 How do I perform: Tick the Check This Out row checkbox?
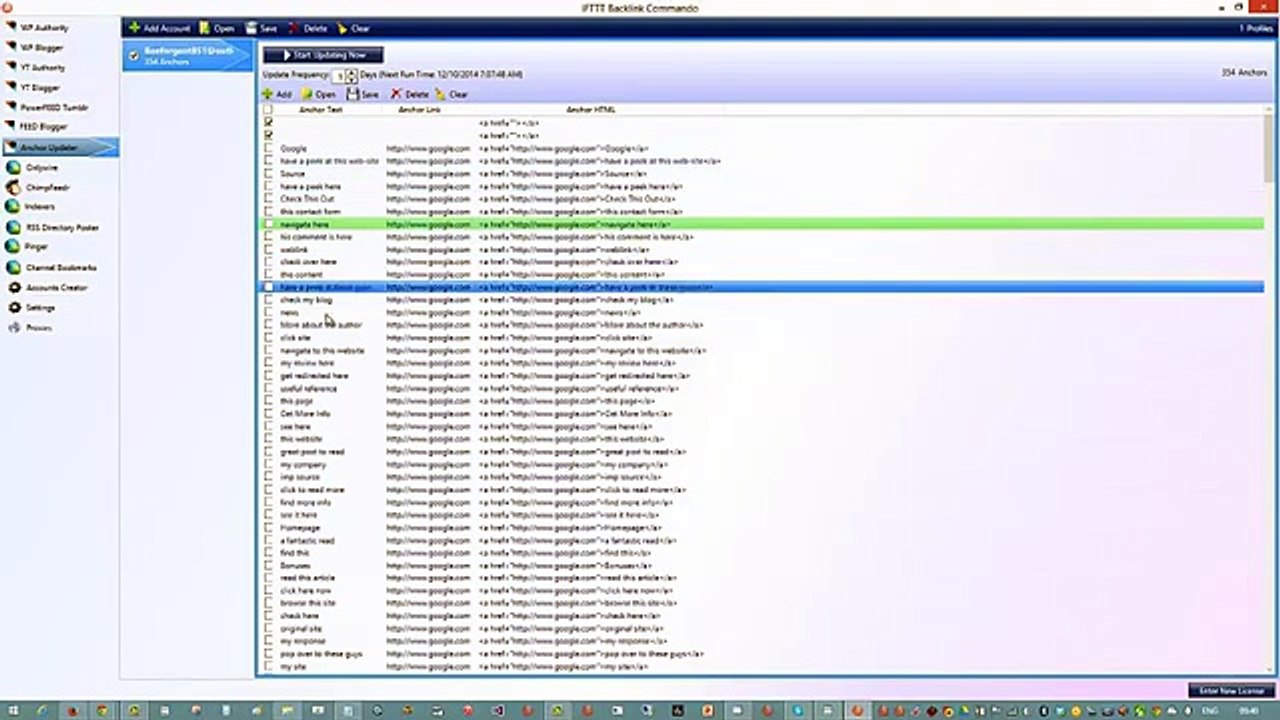point(268,199)
